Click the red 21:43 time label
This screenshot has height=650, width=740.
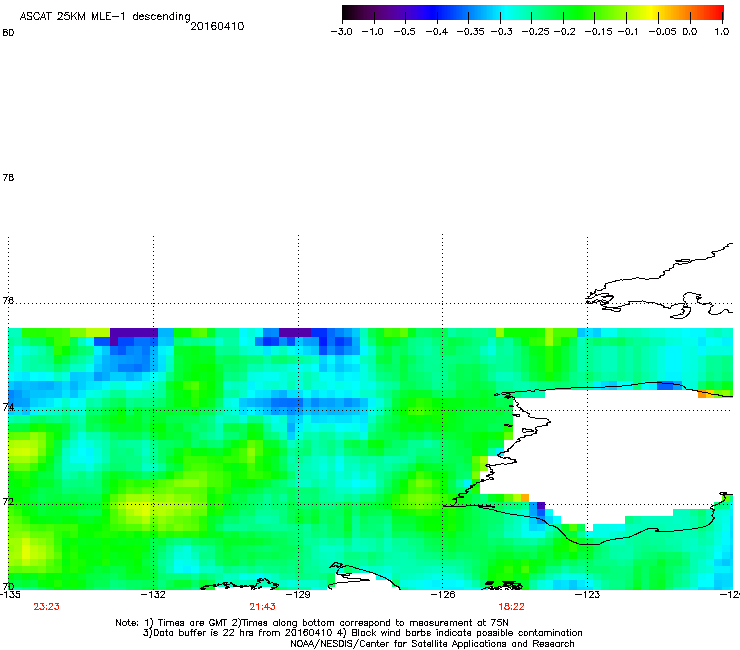click(262, 607)
